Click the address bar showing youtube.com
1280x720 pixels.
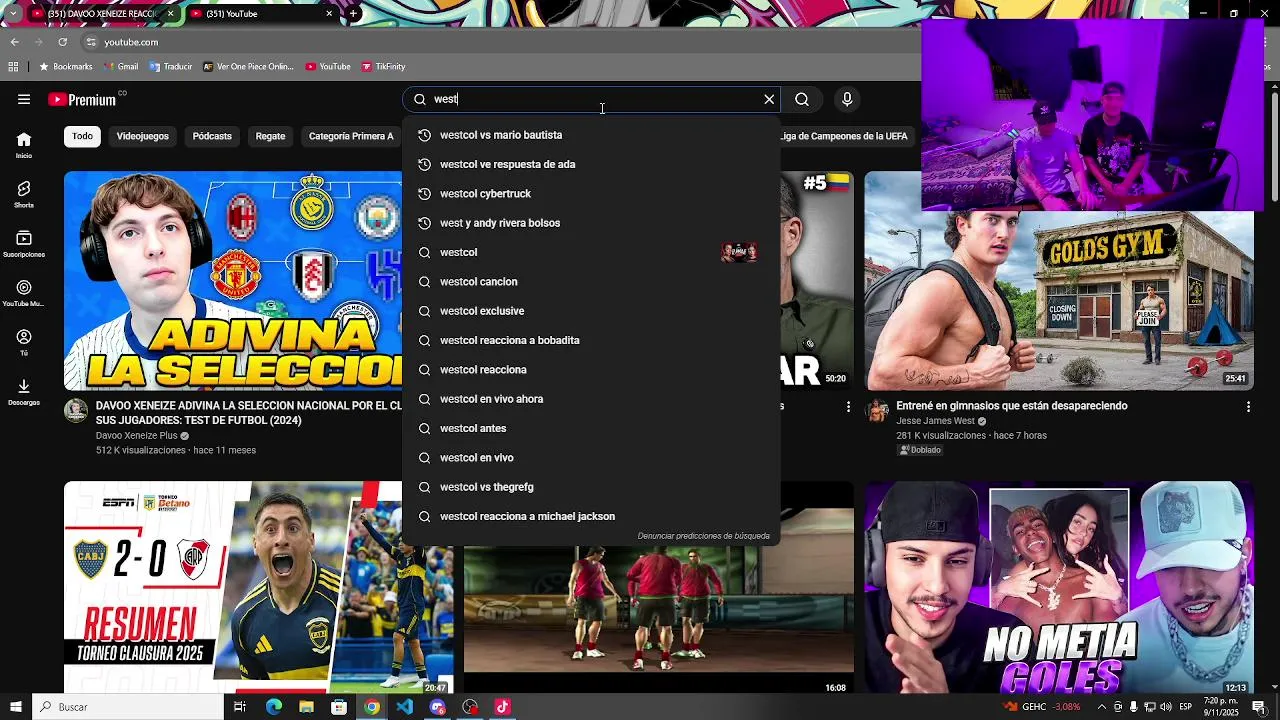(x=131, y=42)
